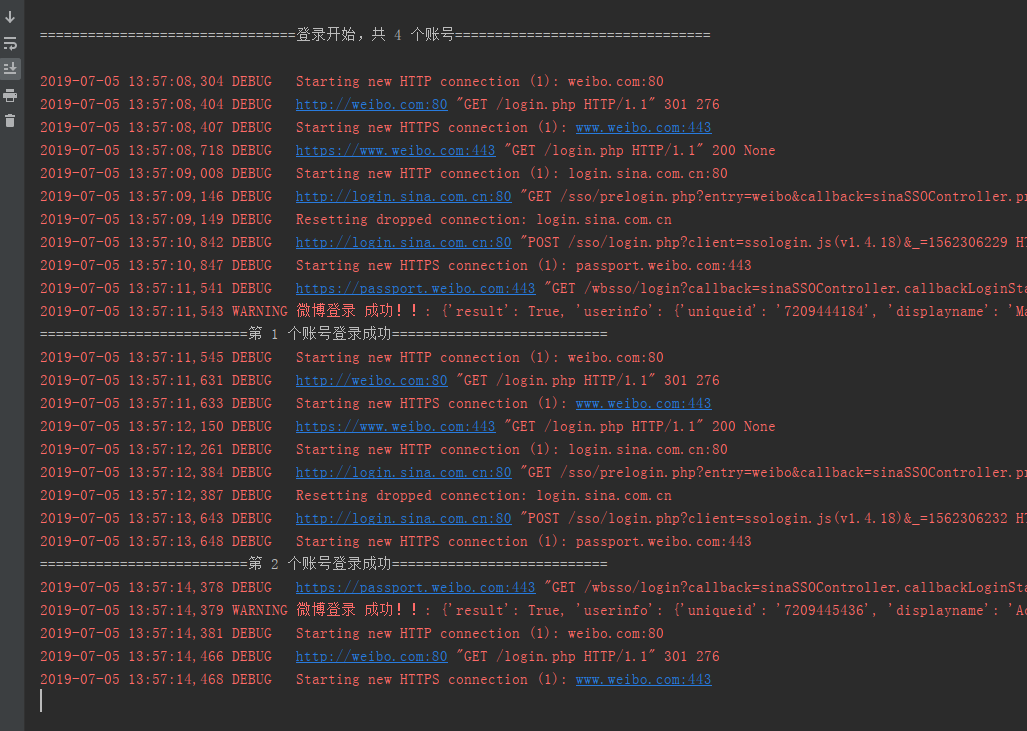Screen dimensions: 1027x731
Task: Click 'login.sina.com.cn:80' text at 13:57:12,261
Action: click(648, 449)
